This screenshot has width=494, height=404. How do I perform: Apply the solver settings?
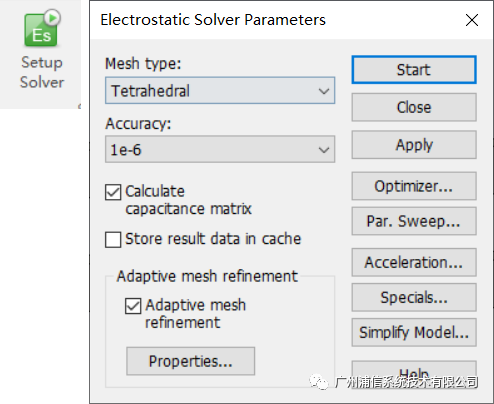[414, 145]
